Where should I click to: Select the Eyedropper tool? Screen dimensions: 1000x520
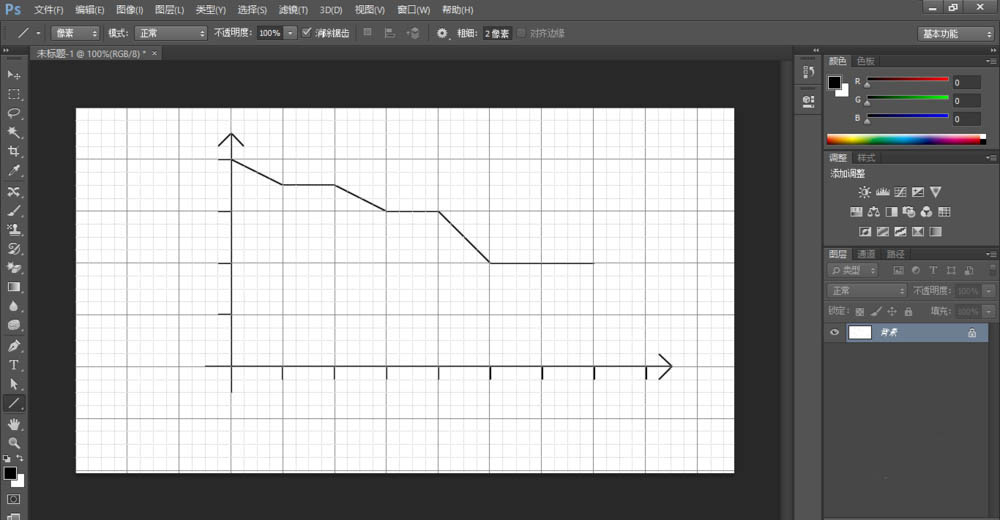(13, 170)
